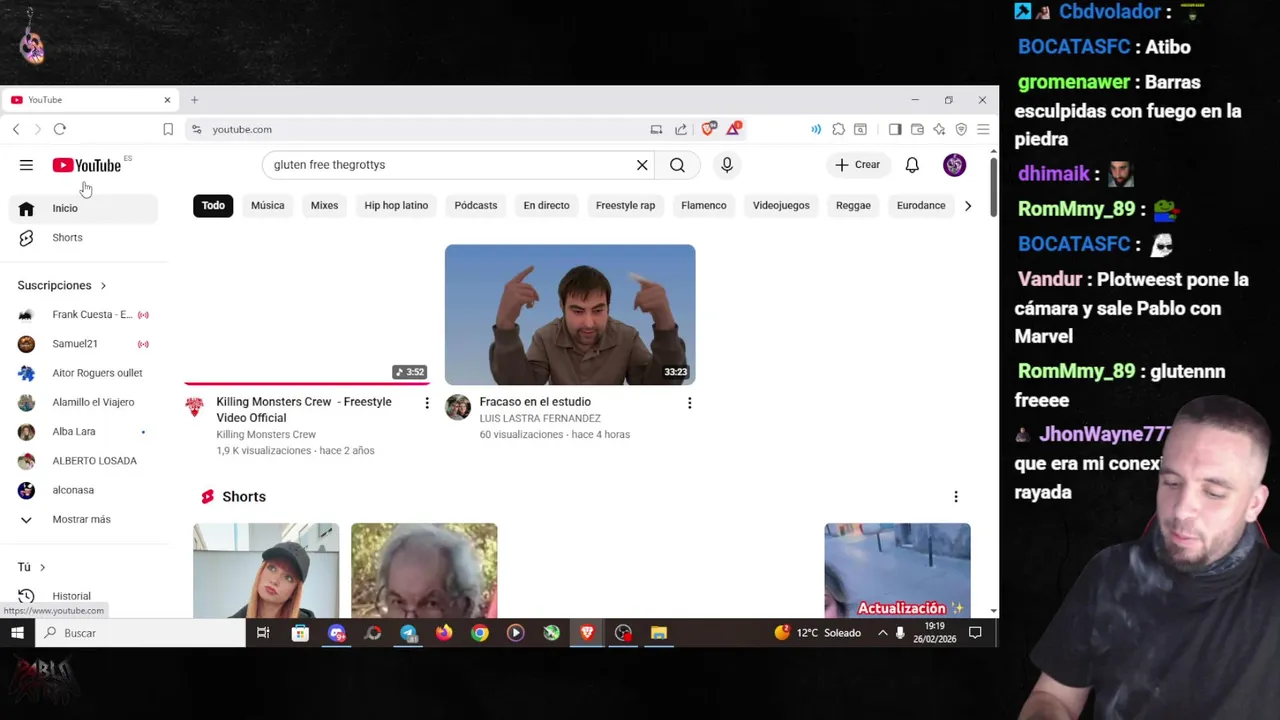Open YouTube notifications bell

tap(912, 165)
